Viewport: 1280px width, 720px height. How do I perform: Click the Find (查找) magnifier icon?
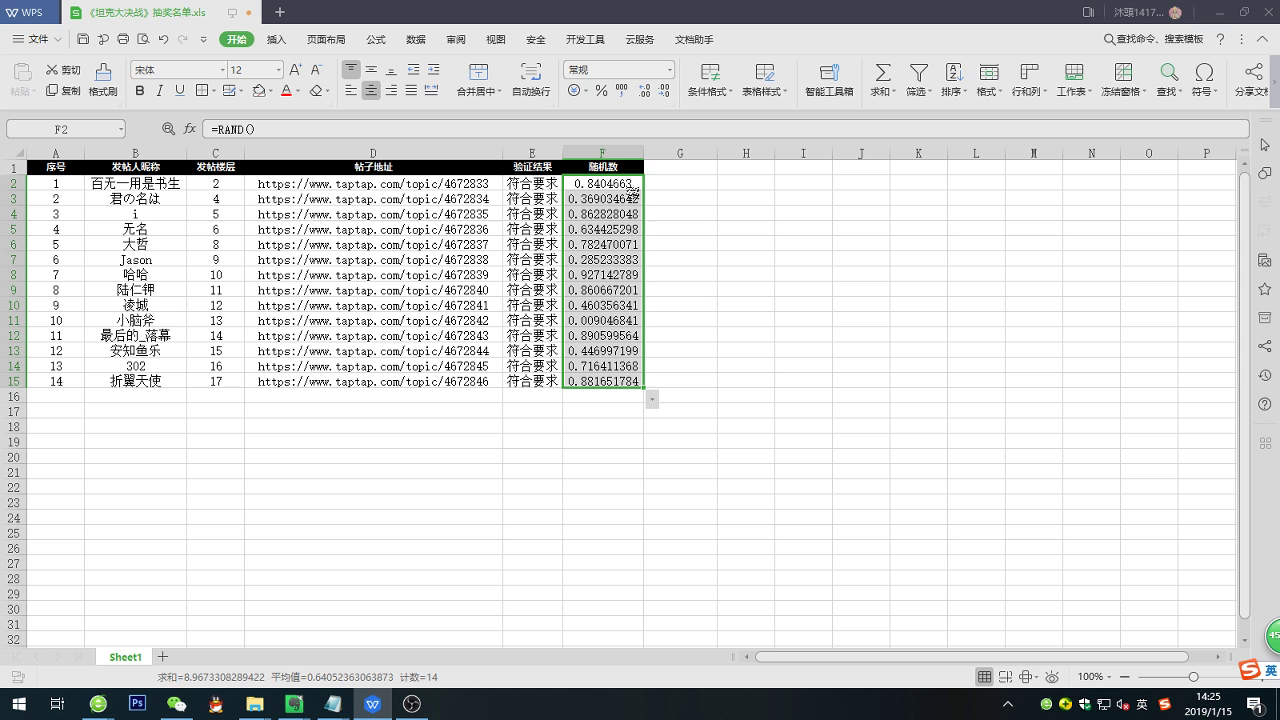pyautogui.click(x=1168, y=73)
